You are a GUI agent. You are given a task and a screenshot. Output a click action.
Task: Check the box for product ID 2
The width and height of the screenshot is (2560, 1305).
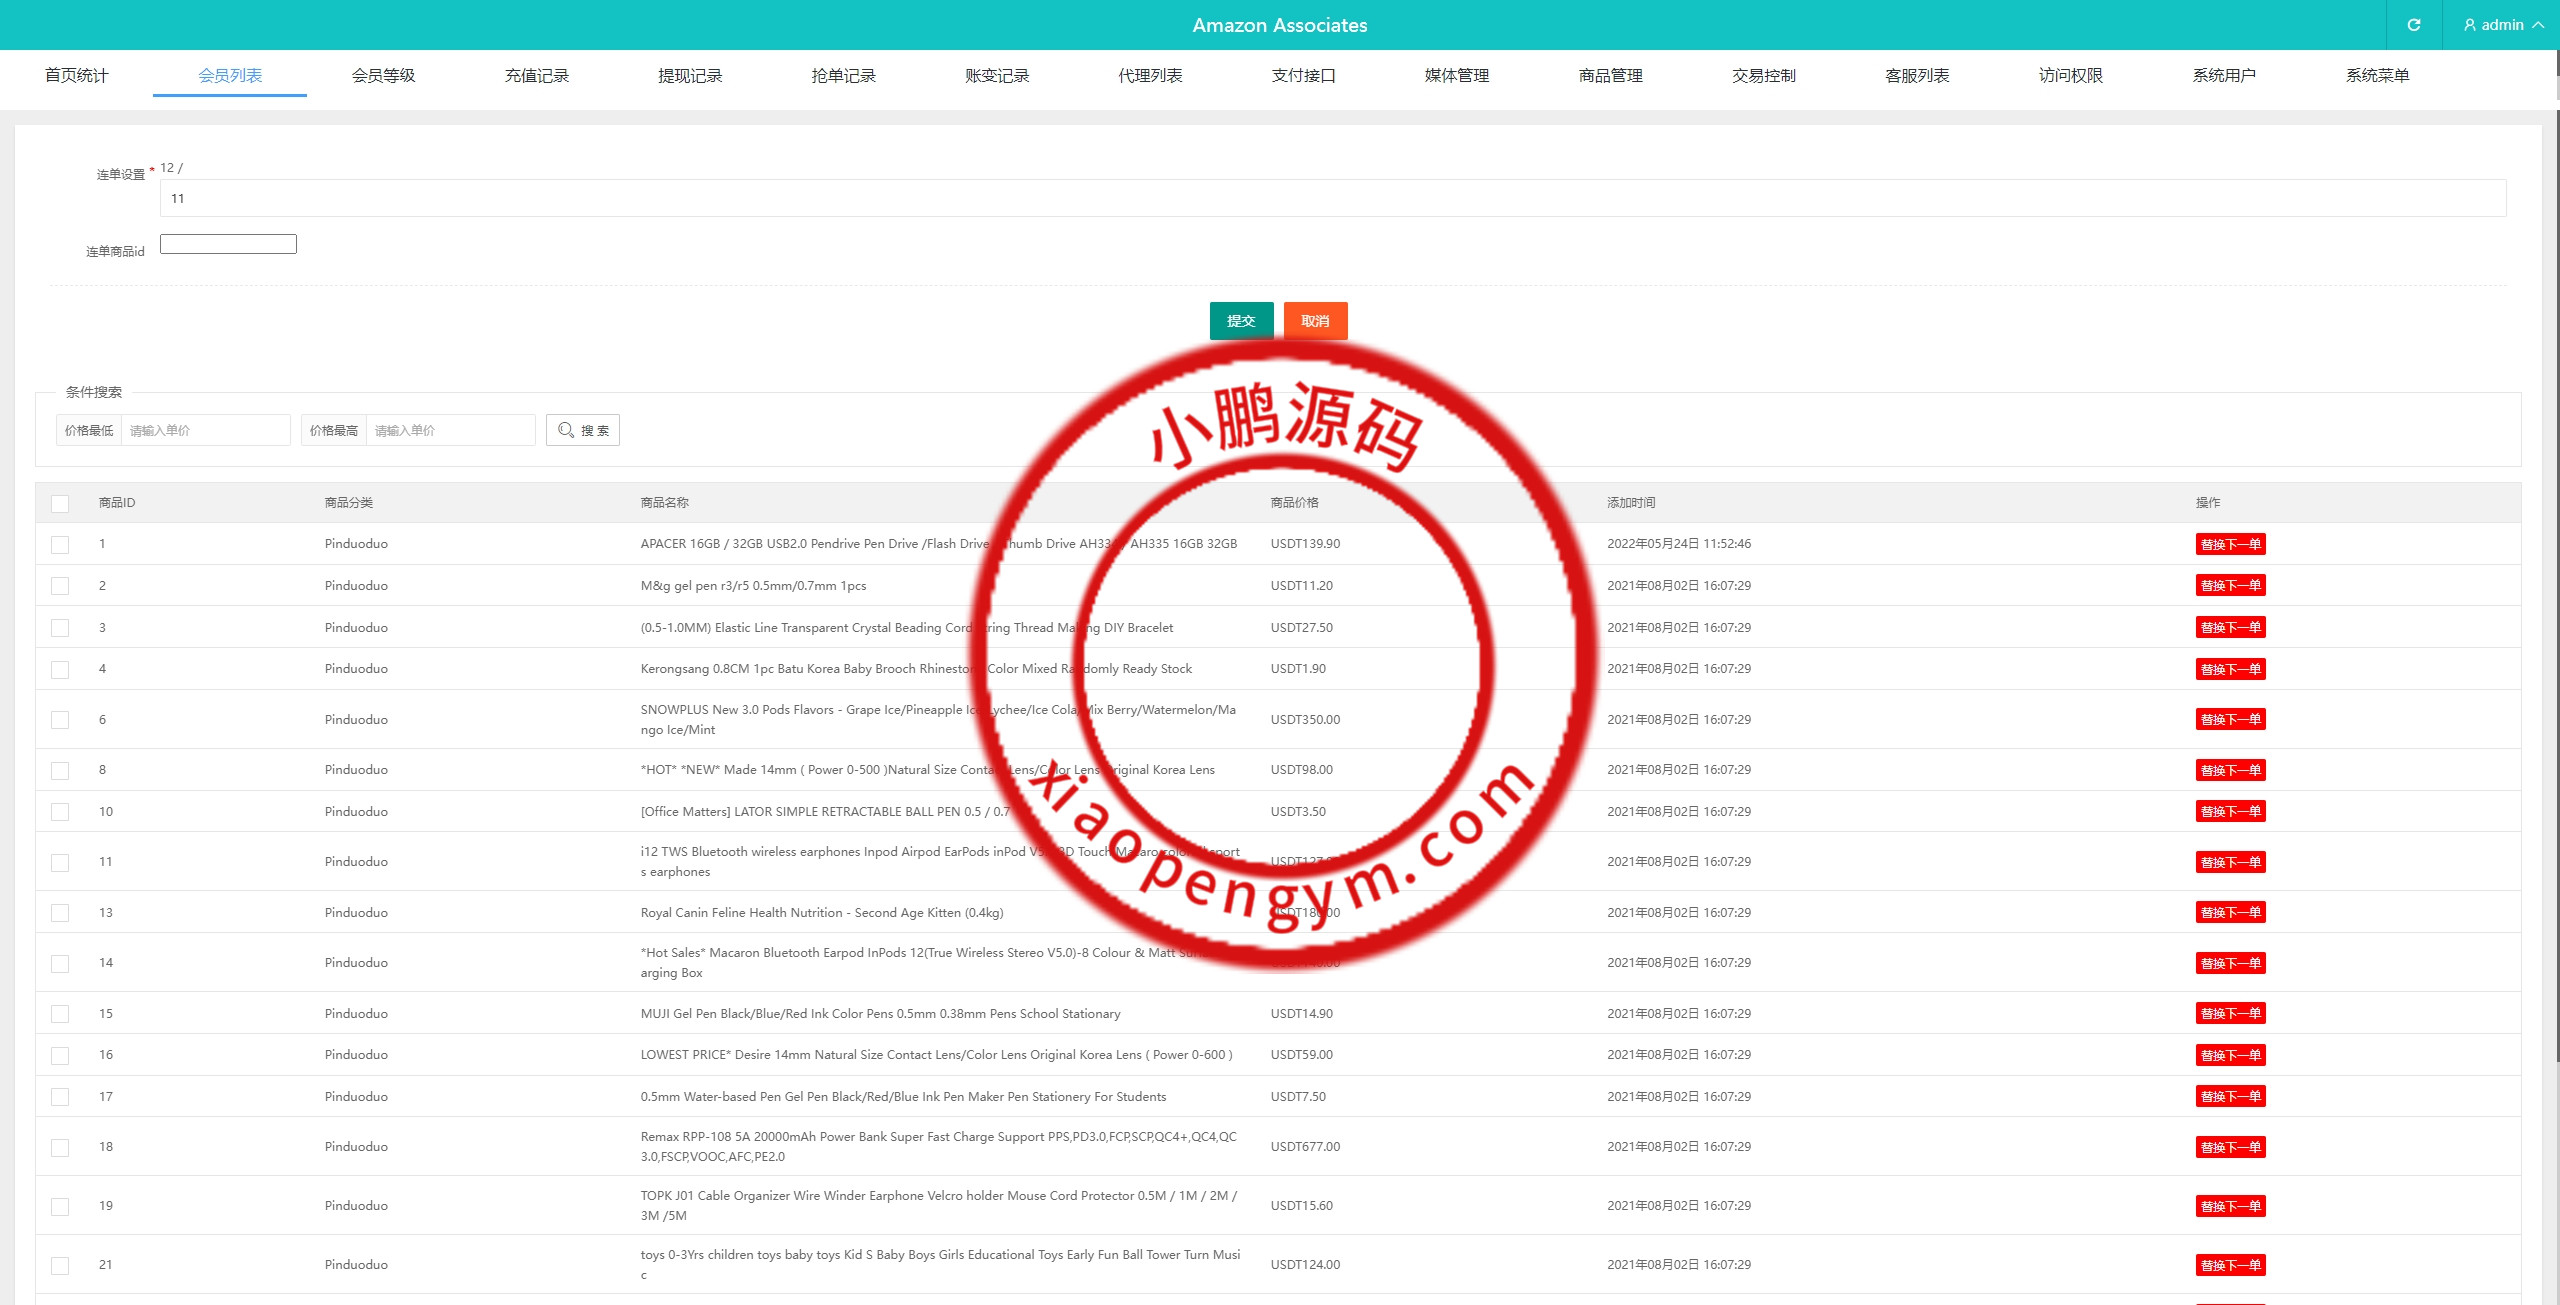[x=60, y=586]
